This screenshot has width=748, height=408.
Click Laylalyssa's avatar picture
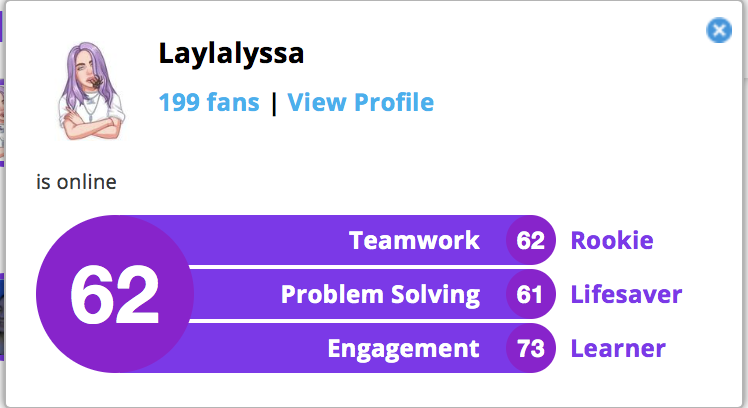click(x=91, y=92)
